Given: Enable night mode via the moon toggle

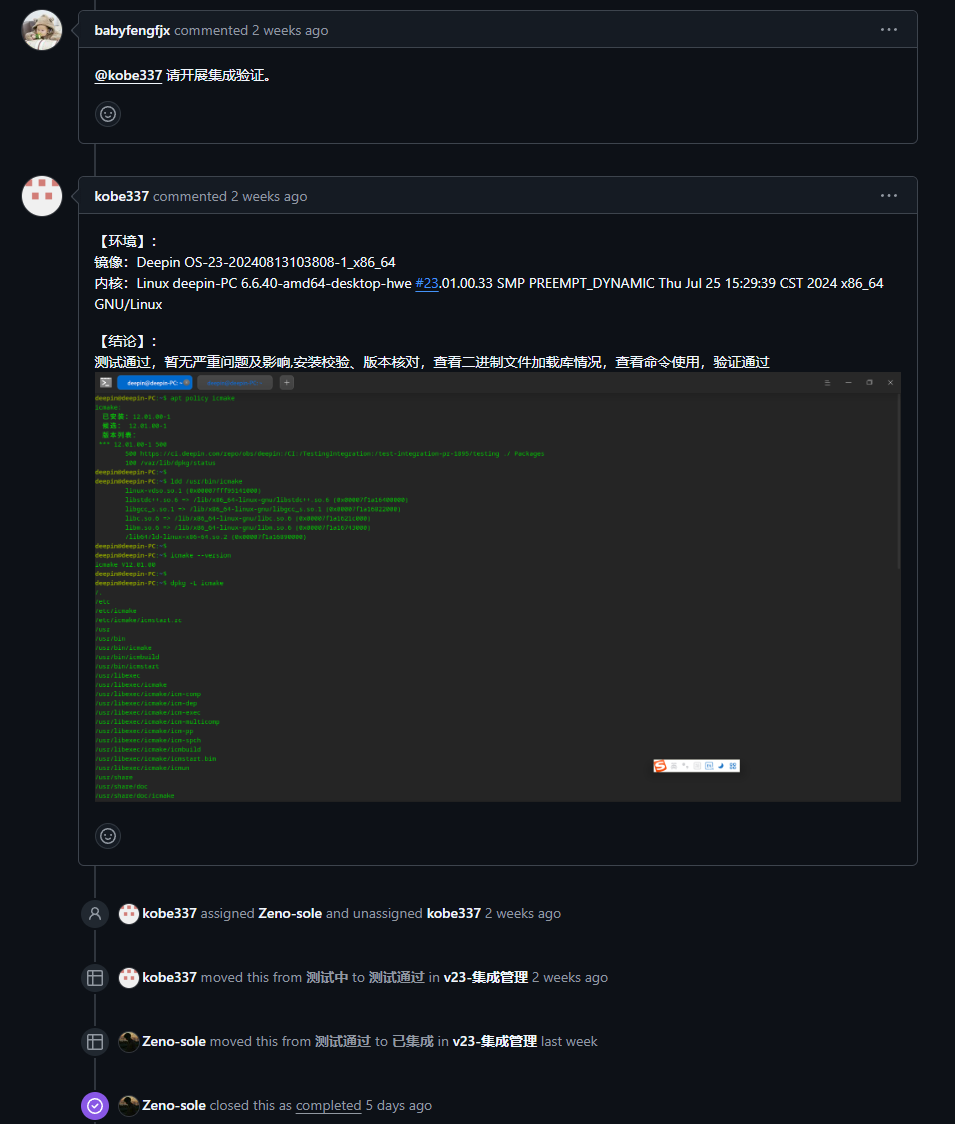Looking at the screenshot, I should (x=721, y=765).
